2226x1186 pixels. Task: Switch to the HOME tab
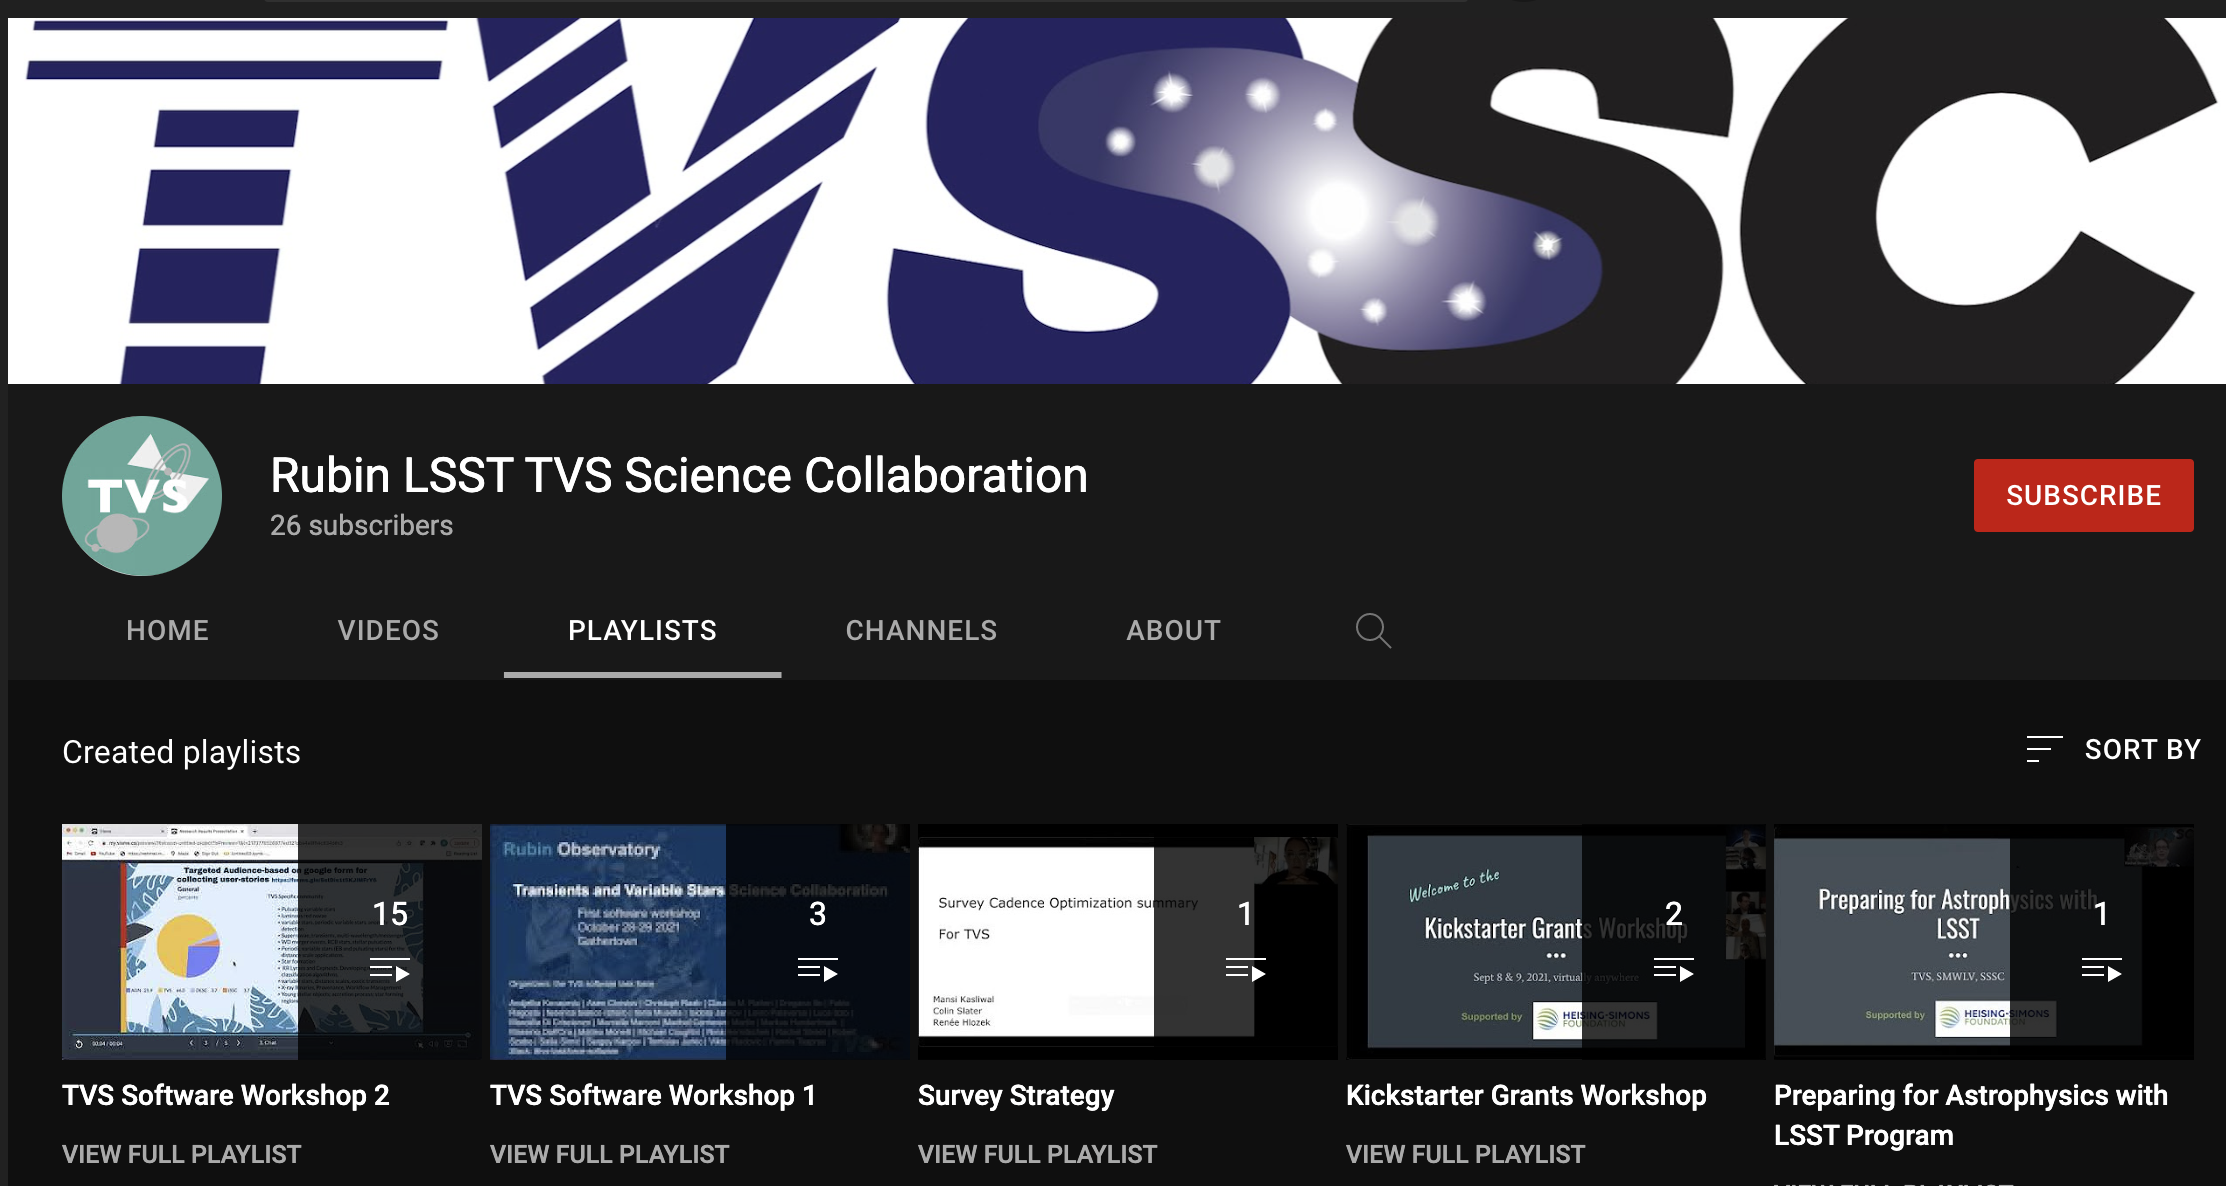click(167, 630)
